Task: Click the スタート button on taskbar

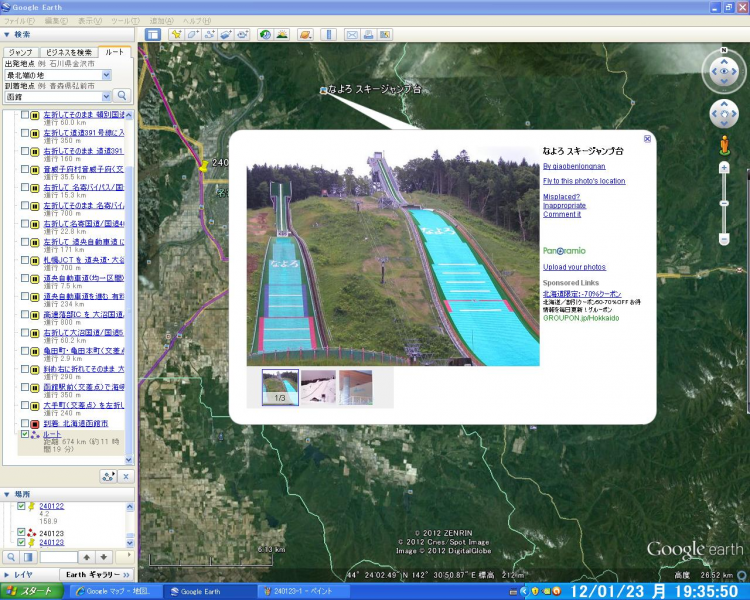Action: 32,591
